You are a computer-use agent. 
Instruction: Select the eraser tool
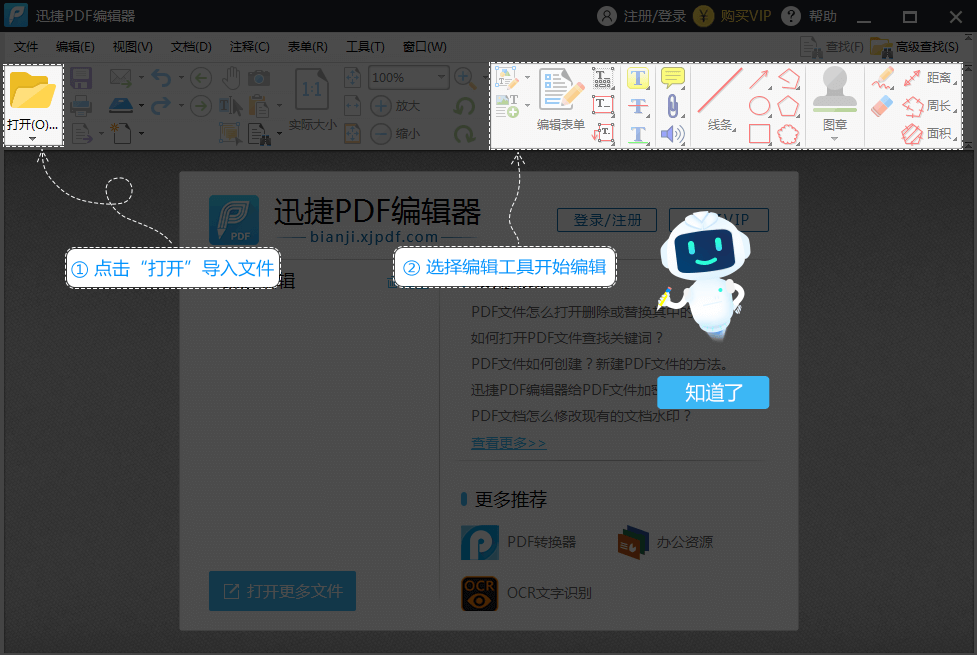pyautogui.click(x=880, y=106)
